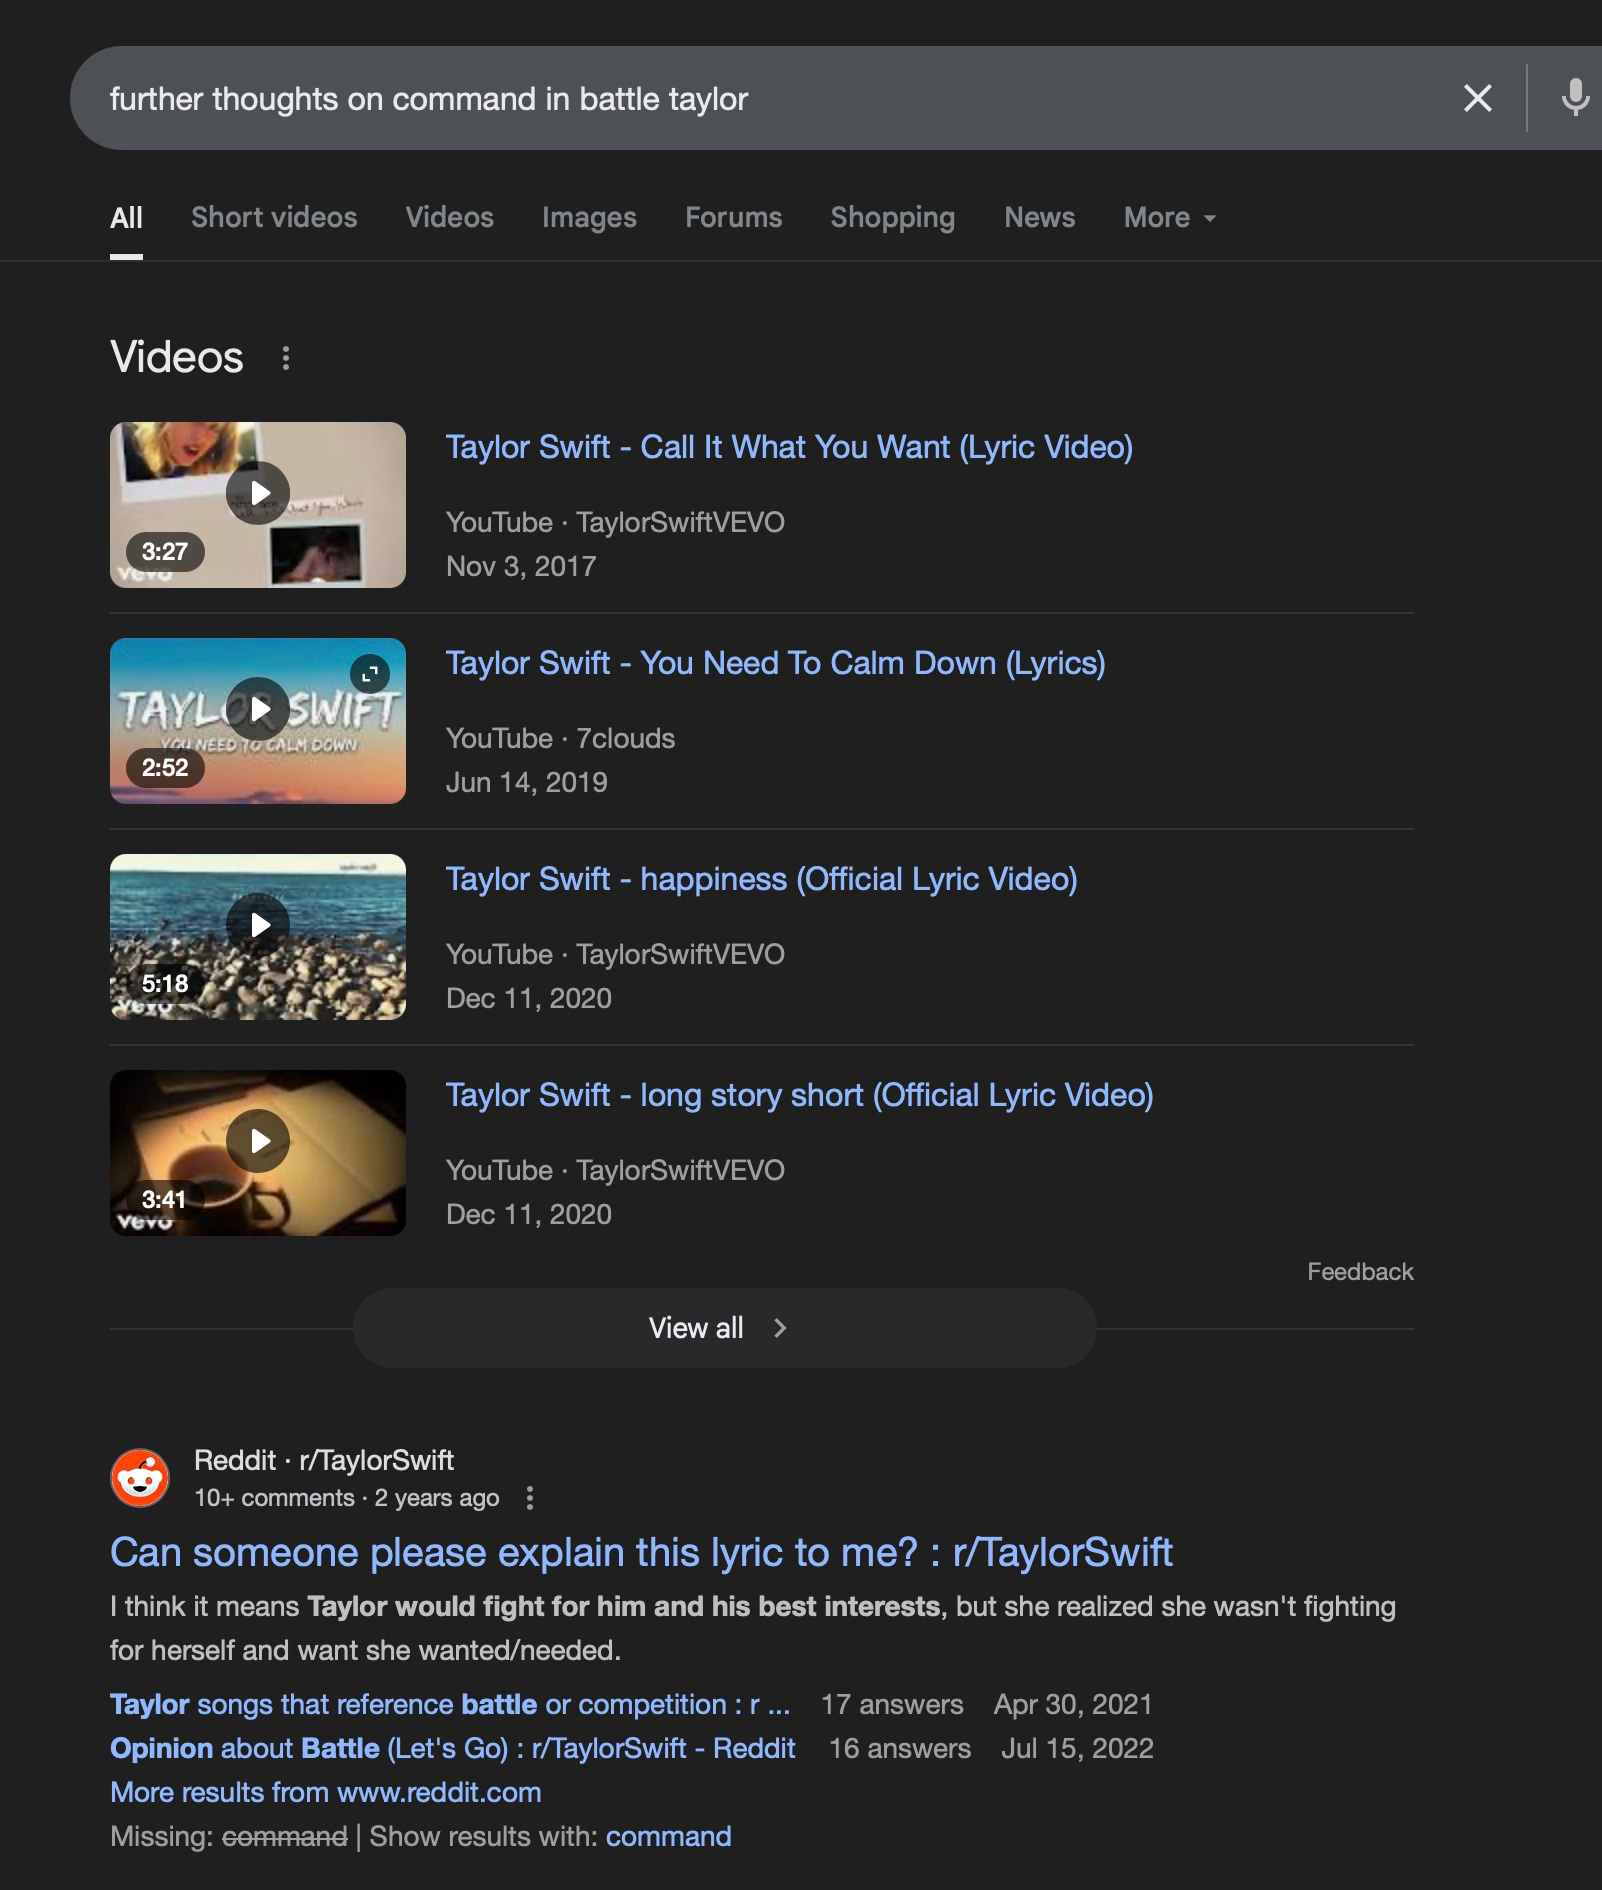Click the Reddit logo icon

(x=140, y=1478)
